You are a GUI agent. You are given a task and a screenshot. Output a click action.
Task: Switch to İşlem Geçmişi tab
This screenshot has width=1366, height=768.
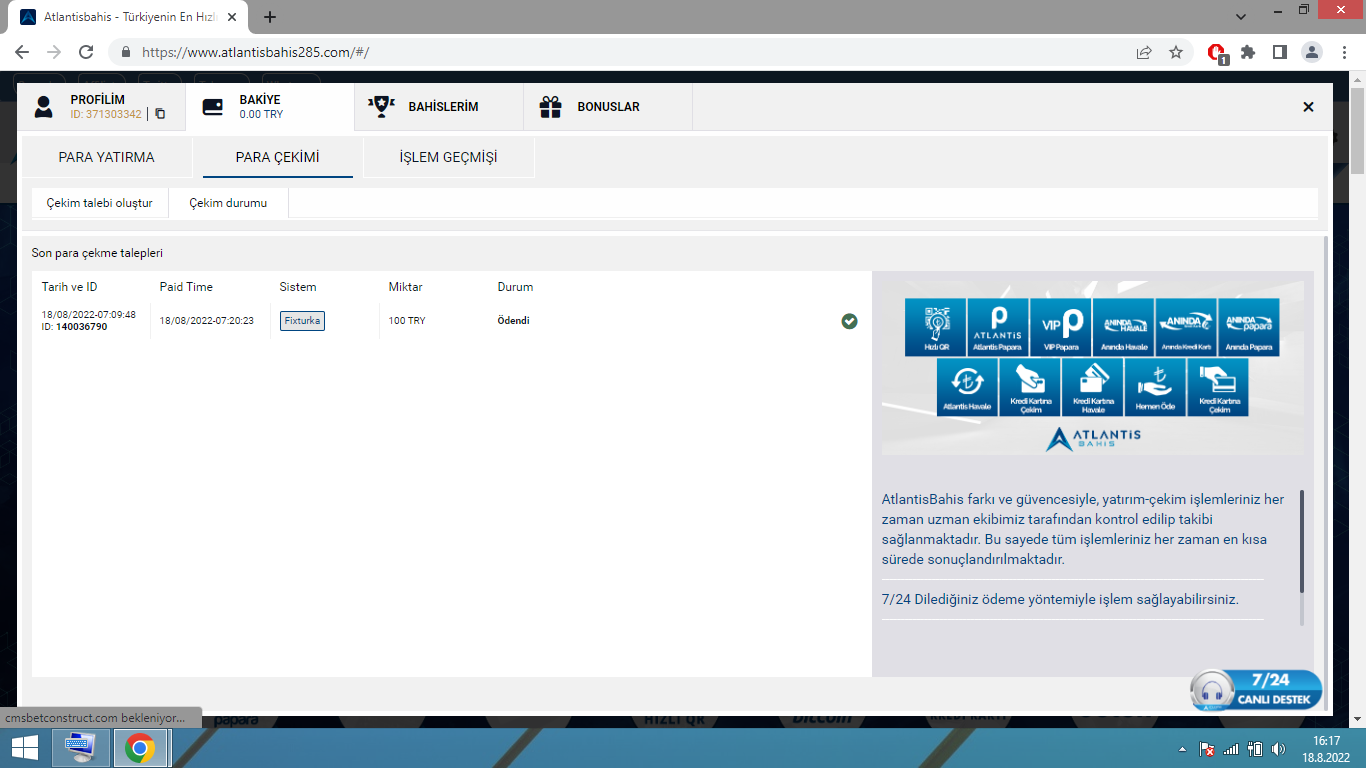tap(448, 157)
